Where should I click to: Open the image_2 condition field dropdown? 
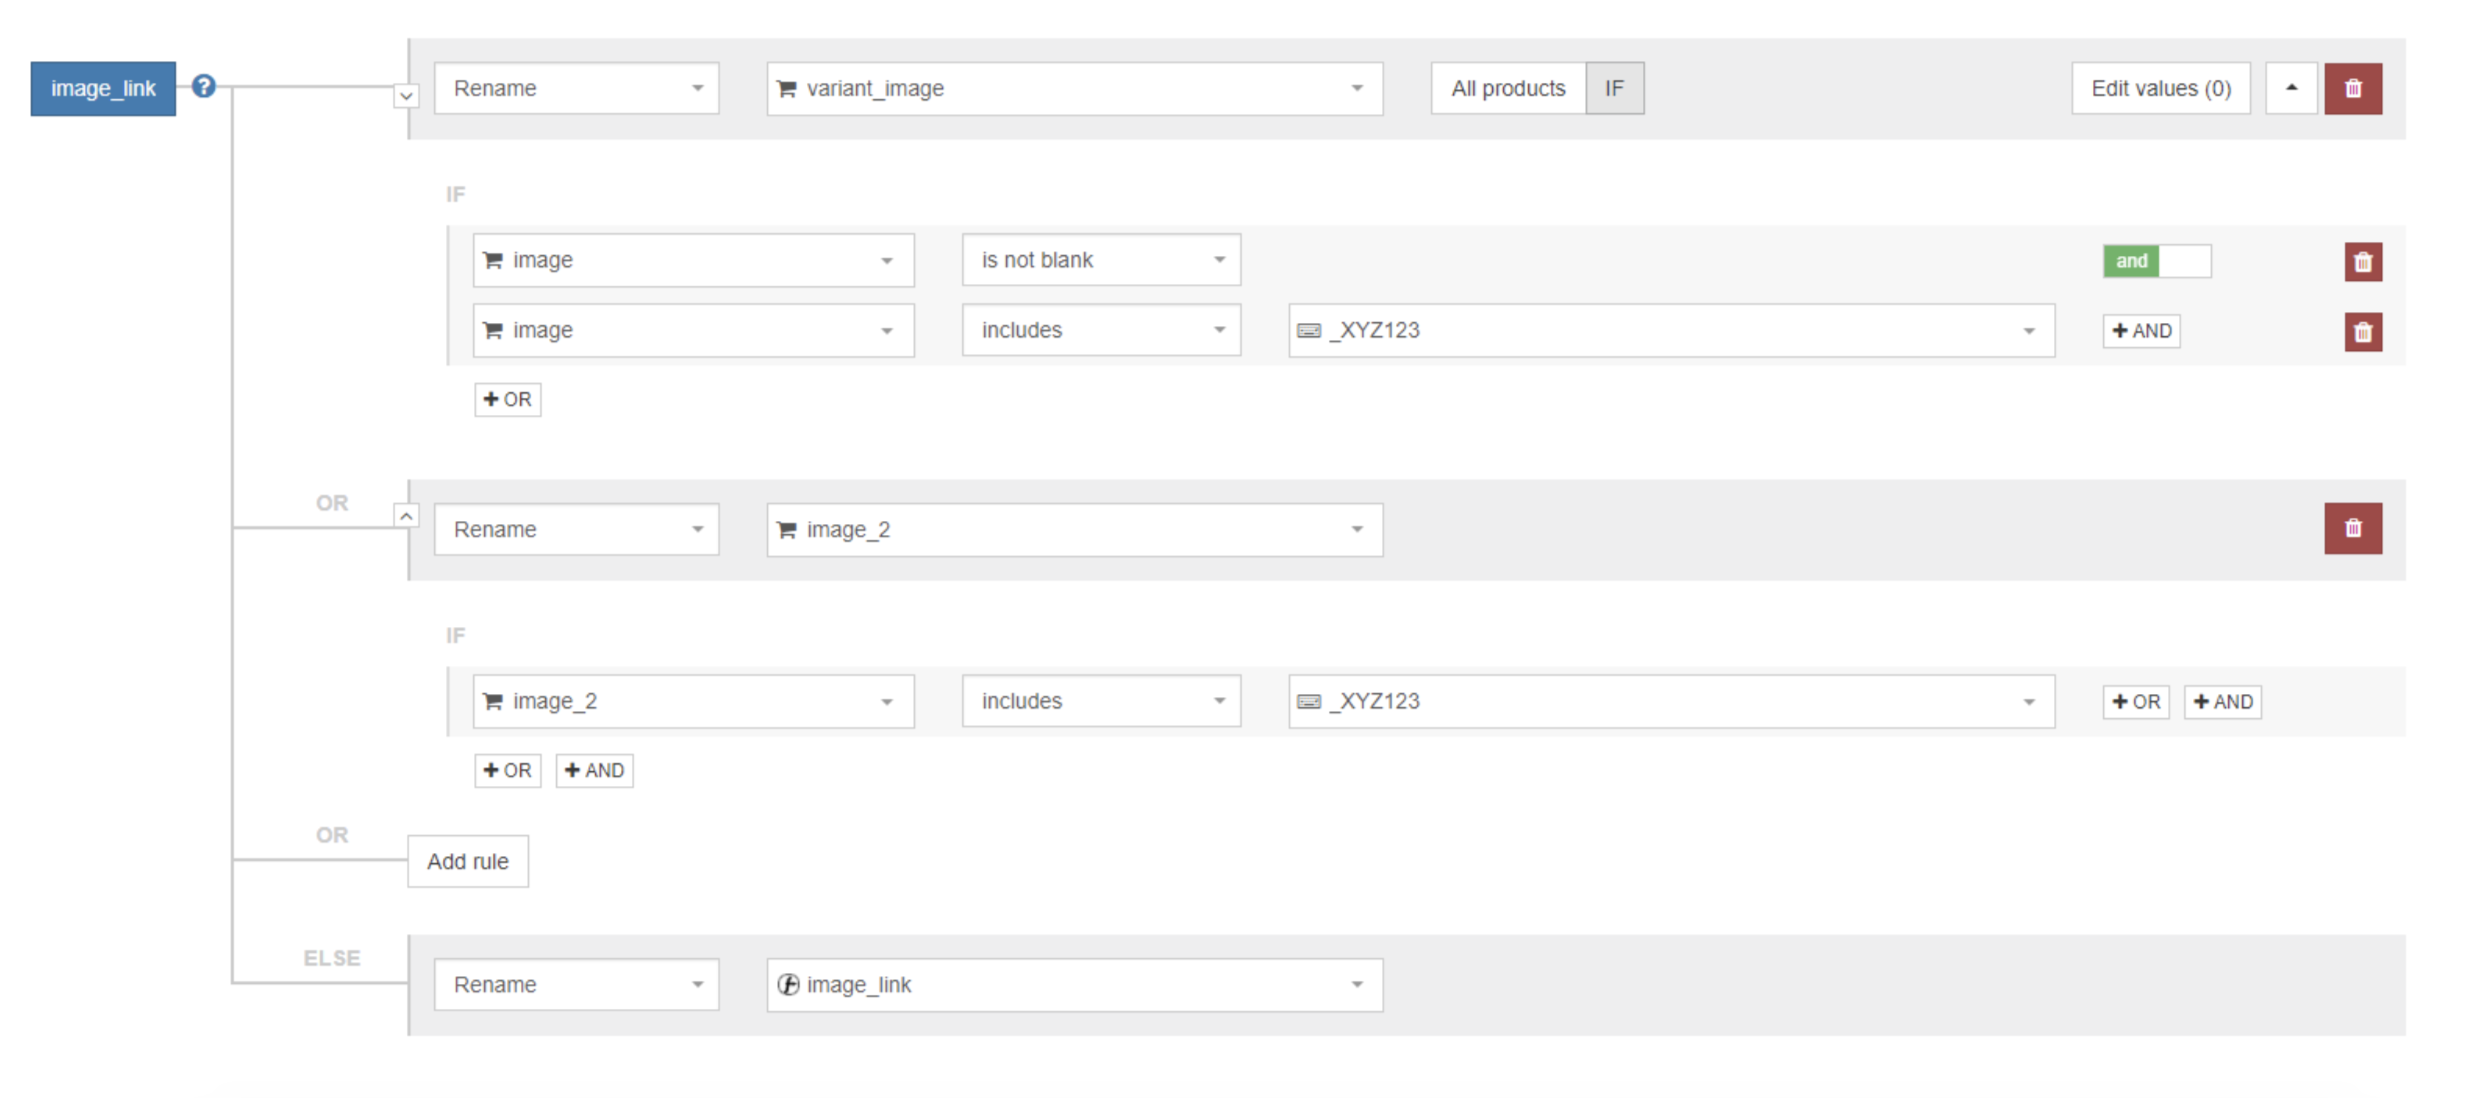[x=693, y=701]
